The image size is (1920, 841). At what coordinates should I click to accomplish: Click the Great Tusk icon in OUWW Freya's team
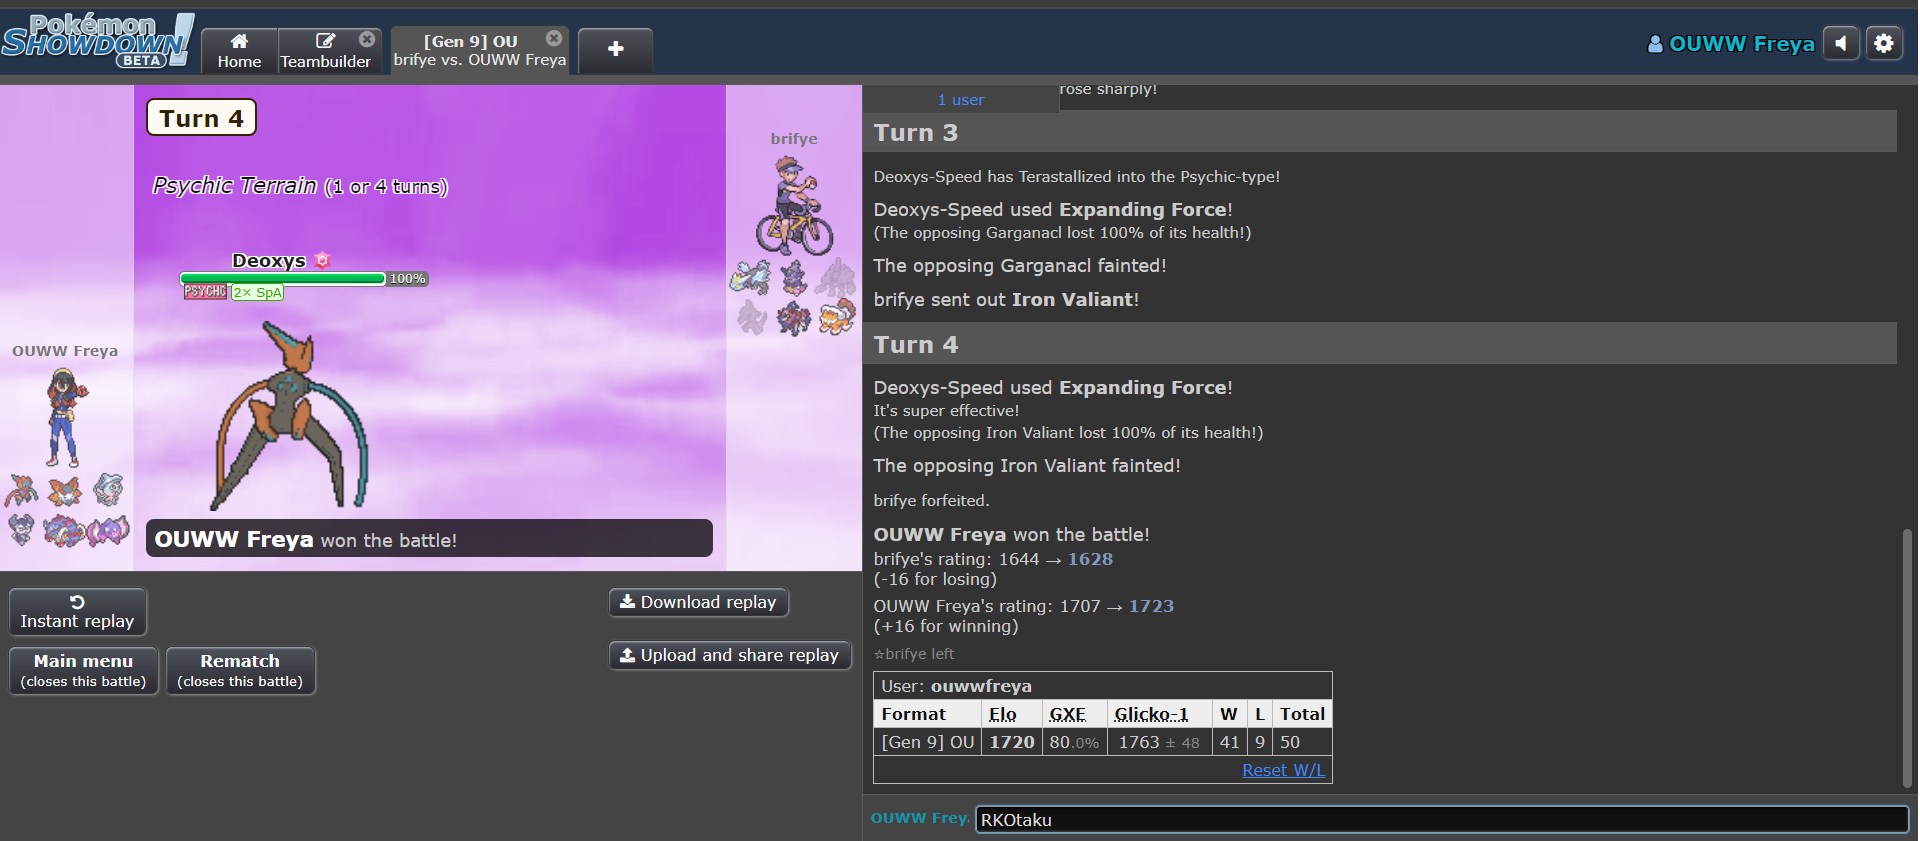pyautogui.click(x=65, y=529)
